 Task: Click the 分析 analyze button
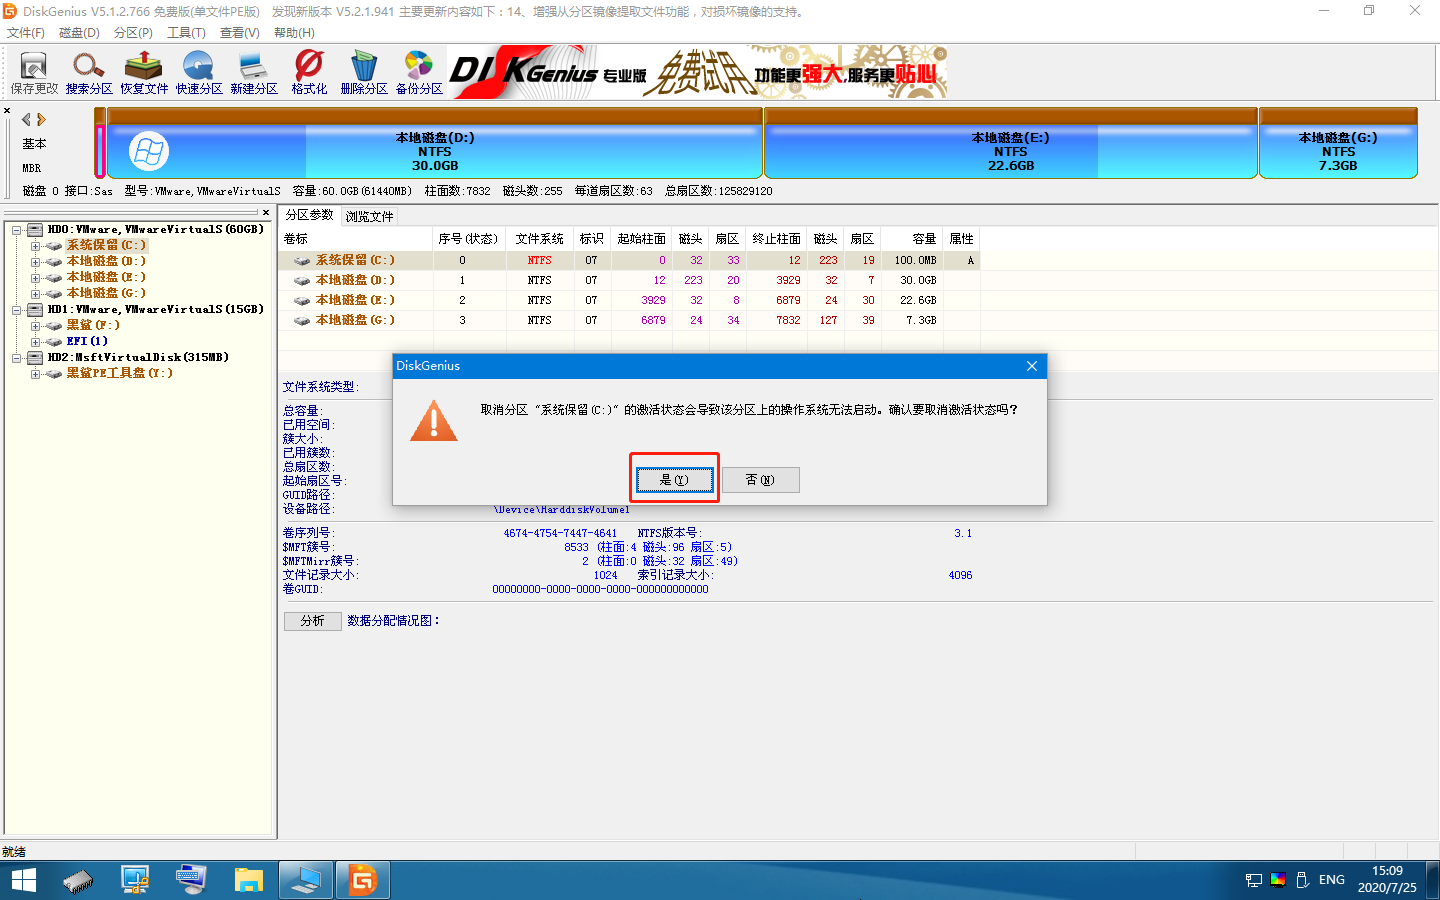click(313, 621)
